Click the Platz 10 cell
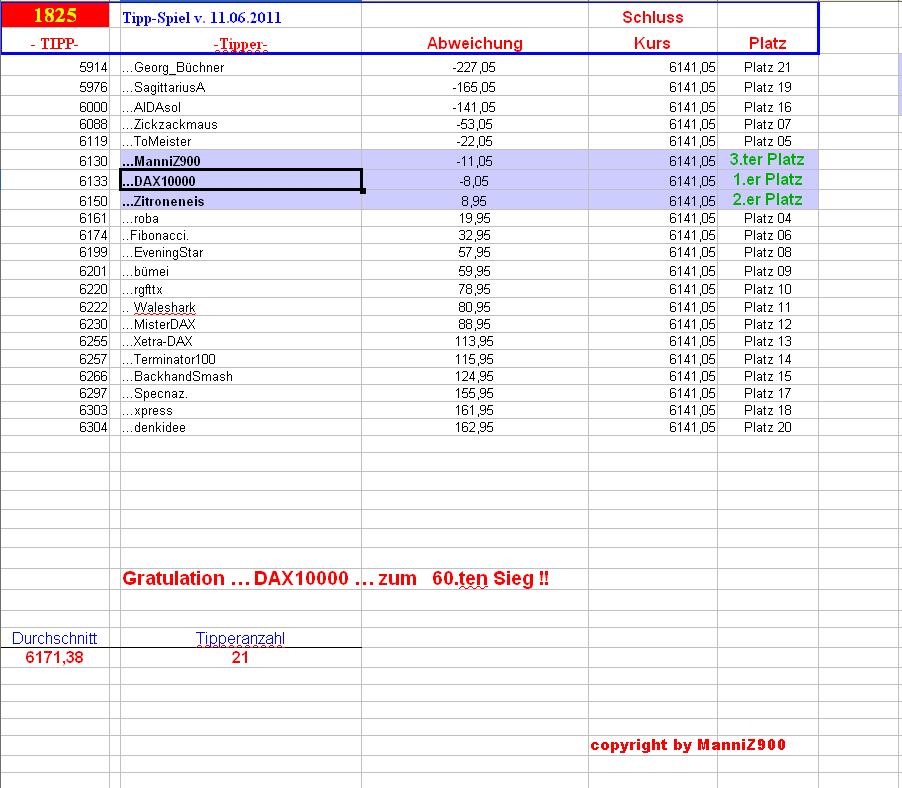The image size is (902, 788). tap(767, 289)
